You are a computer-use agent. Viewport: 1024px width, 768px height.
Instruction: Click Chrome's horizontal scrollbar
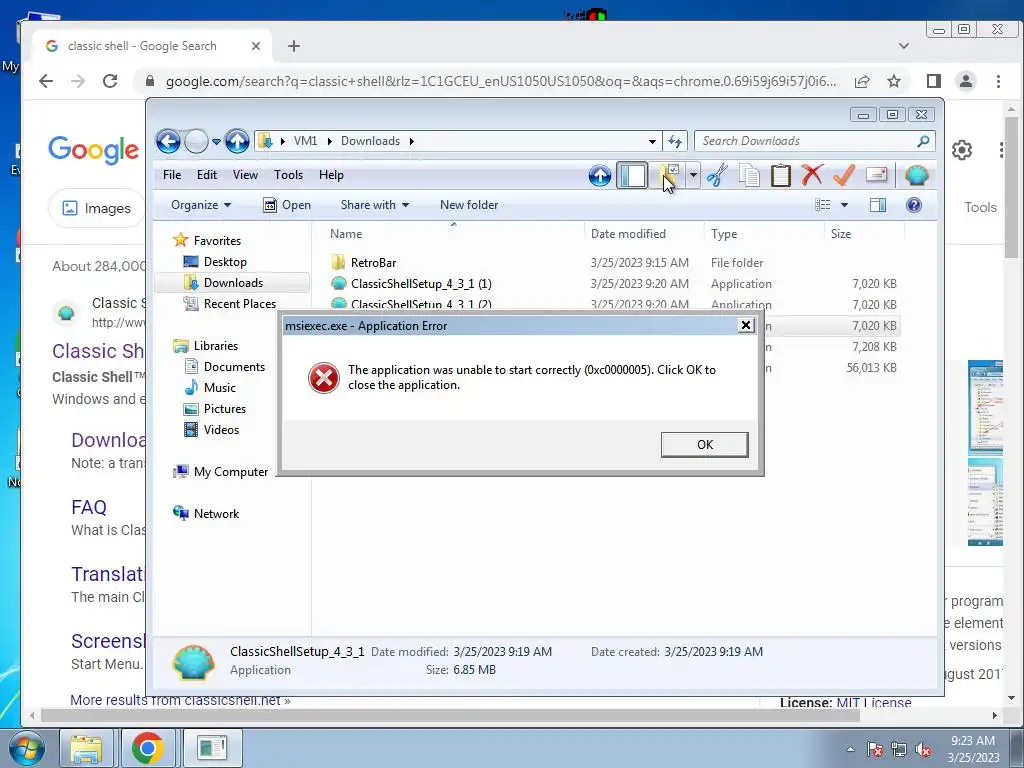pos(451,716)
